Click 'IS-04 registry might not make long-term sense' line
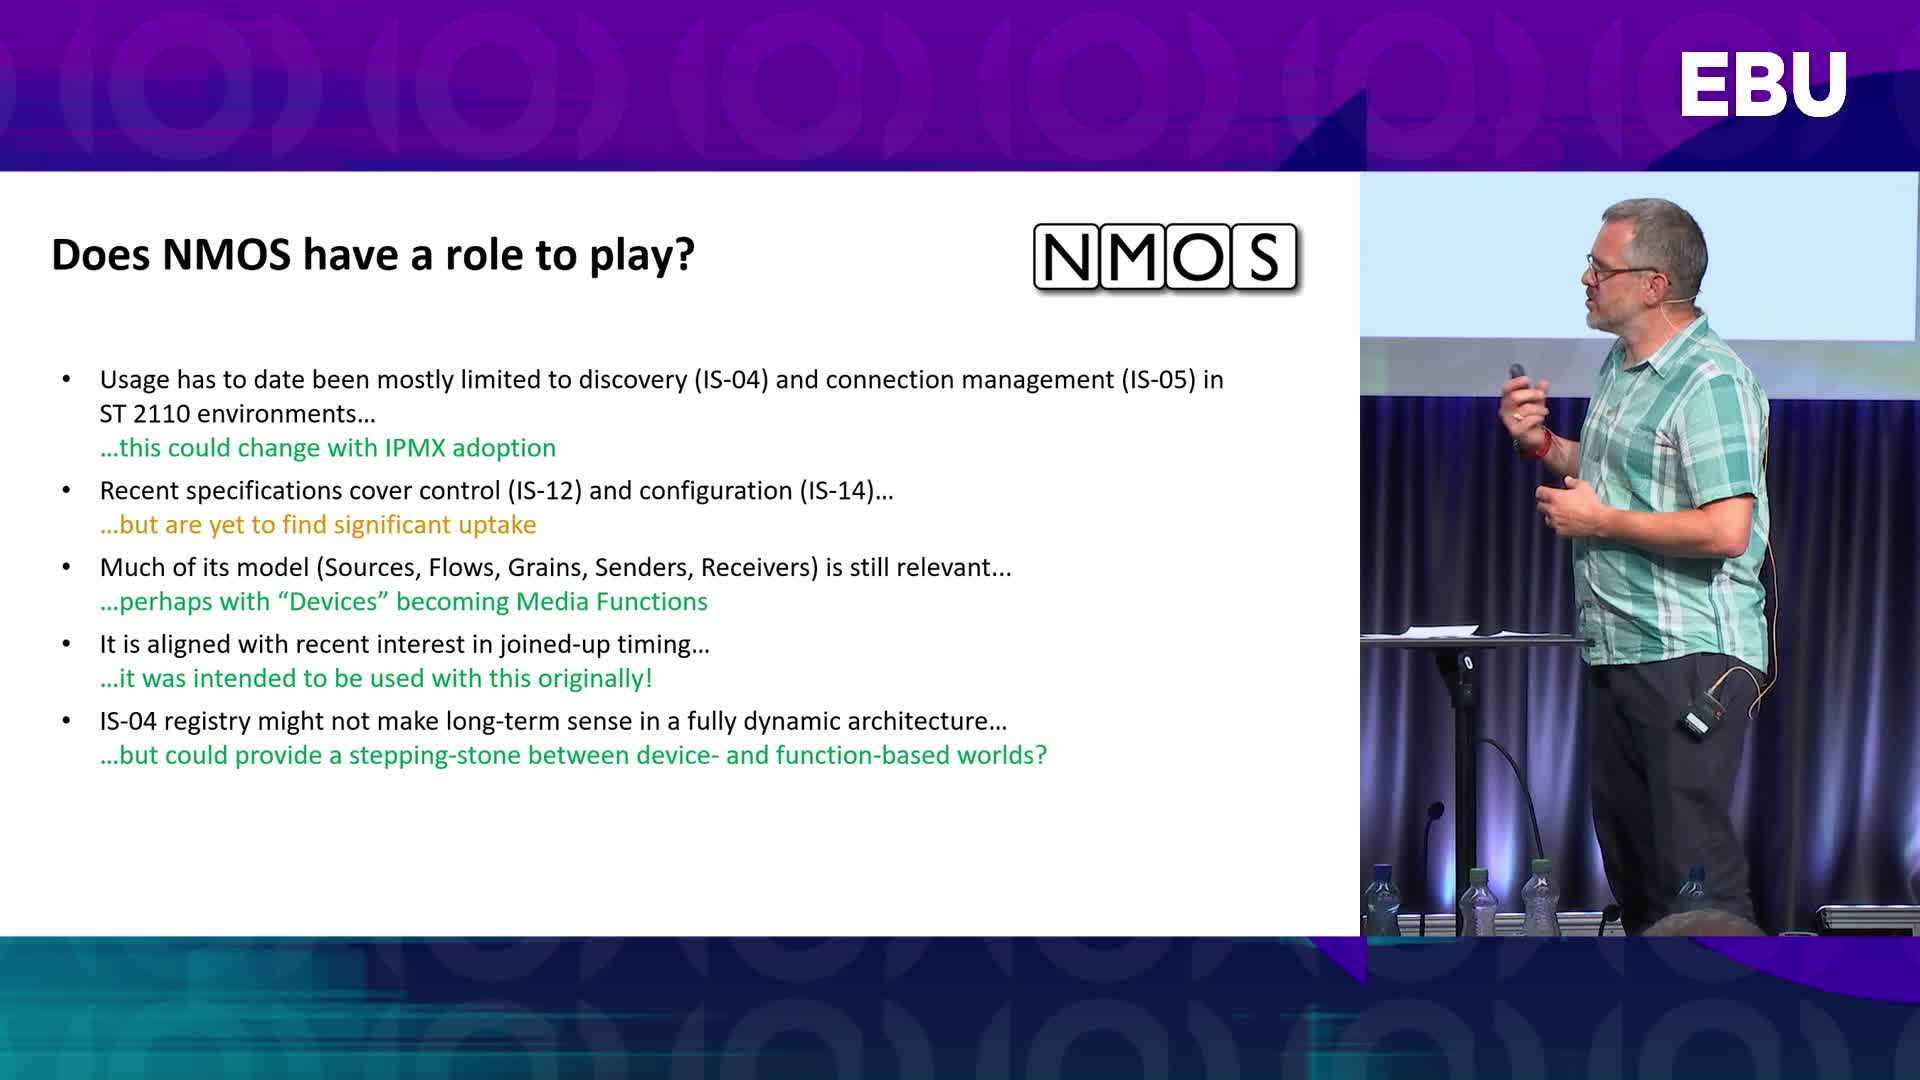This screenshot has width=1920, height=1080. coord(553,722)
